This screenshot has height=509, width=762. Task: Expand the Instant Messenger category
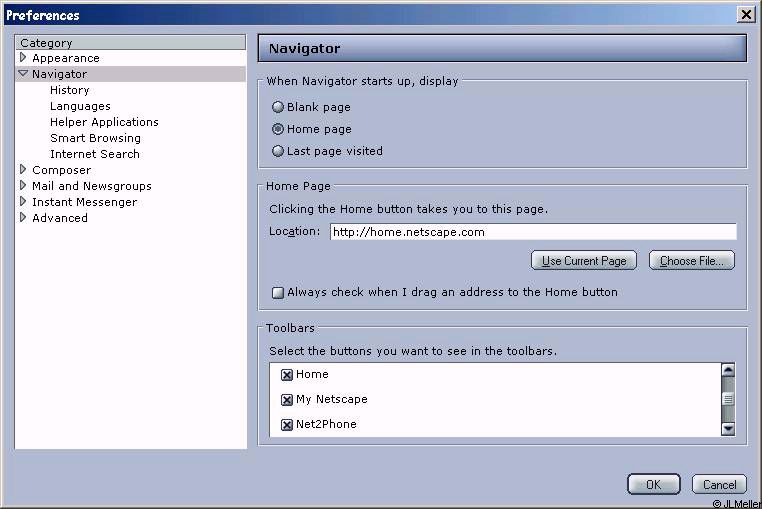tap(23, 201)
